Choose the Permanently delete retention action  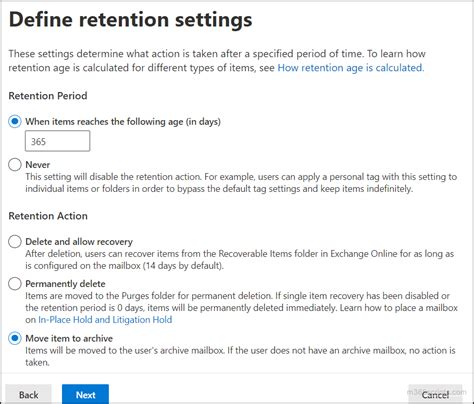(15, 284)
